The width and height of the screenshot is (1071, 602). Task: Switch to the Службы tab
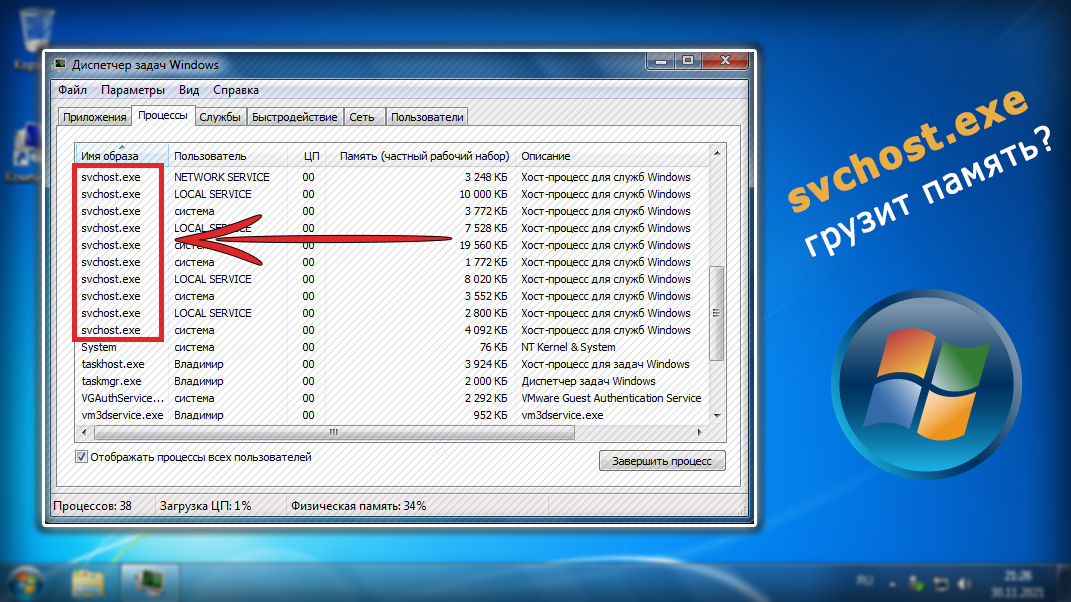[220, 117]
